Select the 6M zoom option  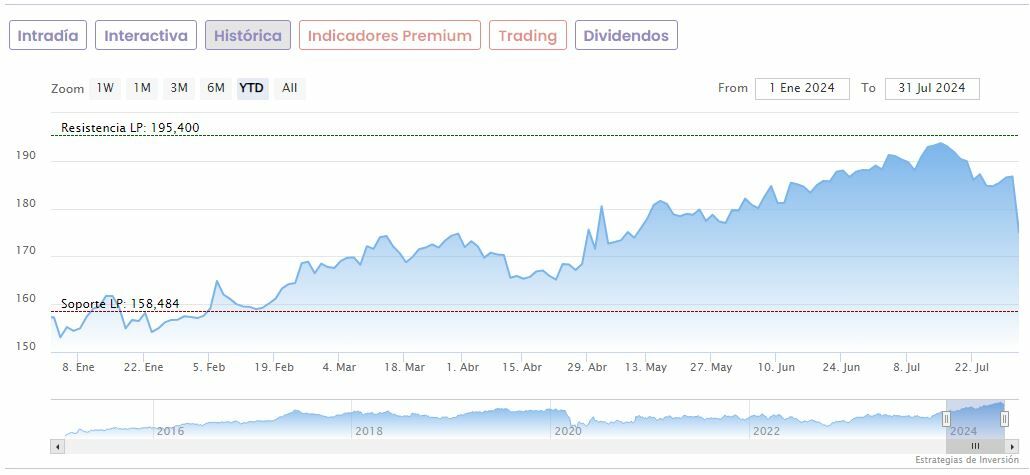point(216,88)
